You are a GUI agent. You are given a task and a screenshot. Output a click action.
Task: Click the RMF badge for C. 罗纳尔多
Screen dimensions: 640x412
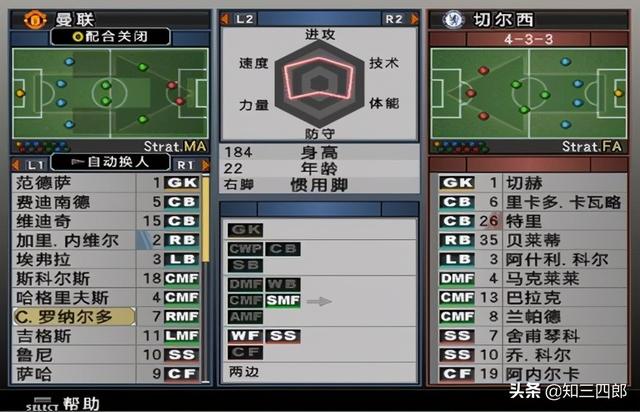[x=182, y=316]
